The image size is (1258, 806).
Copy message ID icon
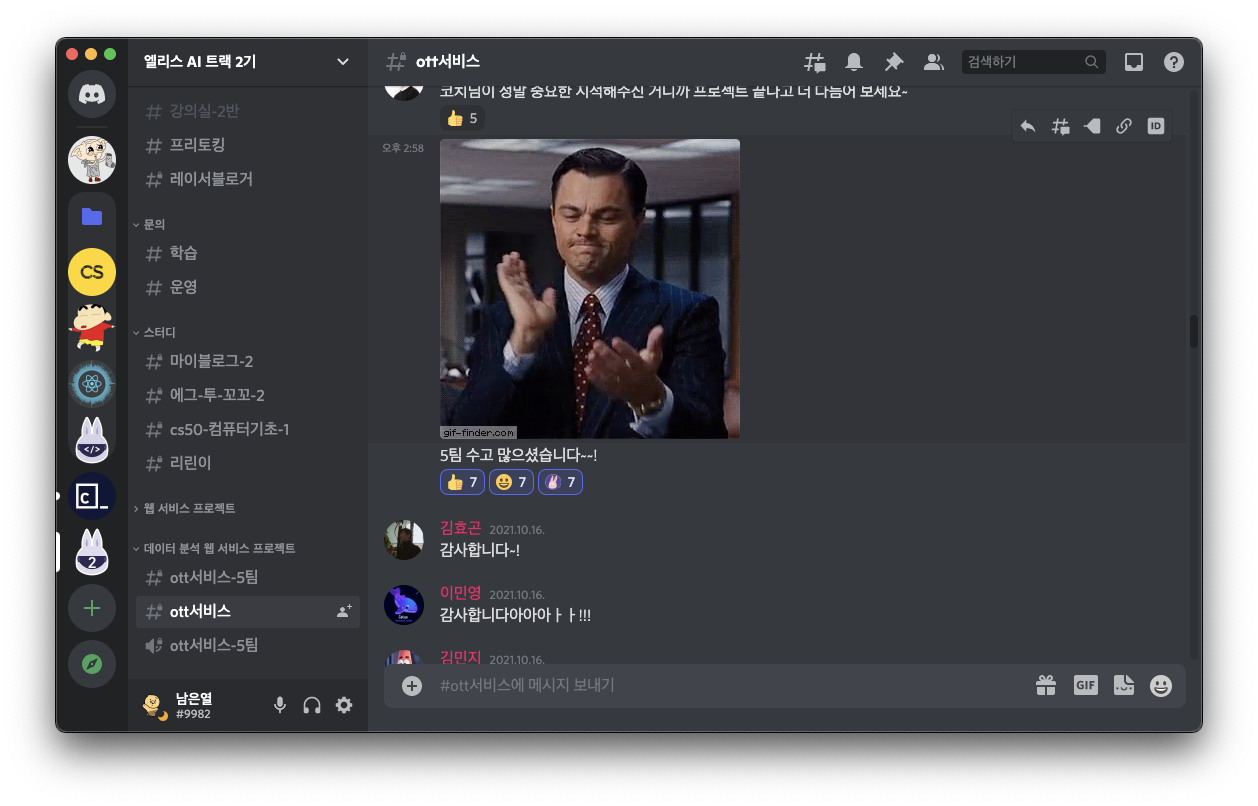tap(1156, 126)
